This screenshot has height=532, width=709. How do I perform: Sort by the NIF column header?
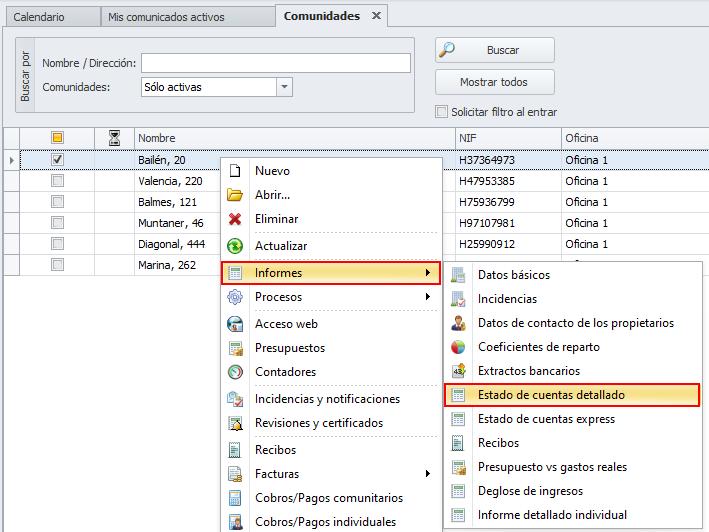[508, 138]
